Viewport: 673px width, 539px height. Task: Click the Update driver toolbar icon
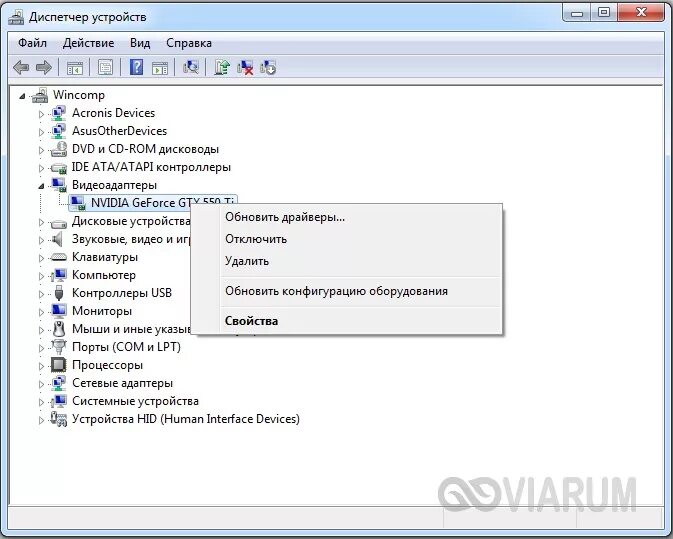tap(222, 67)
